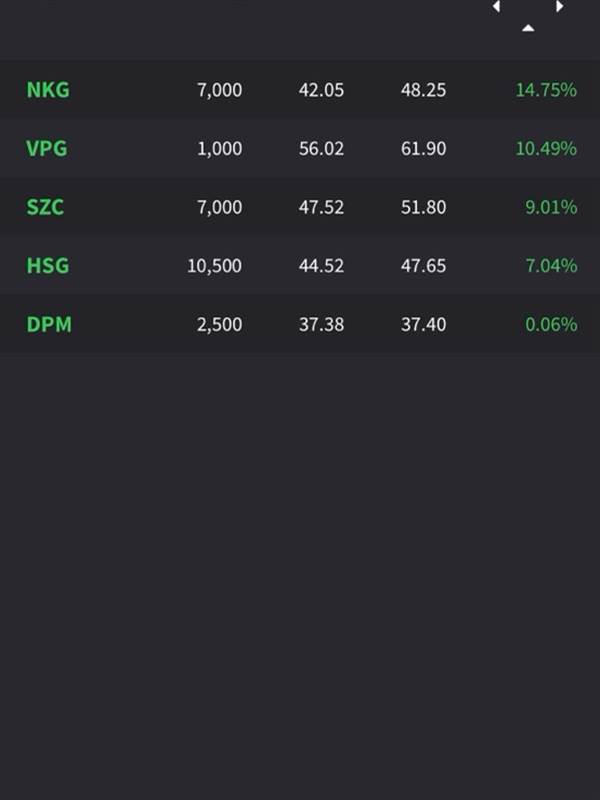Open the NKG stock ticker
Viewport: 600px width, 800px height.
[x=48, y=90]
